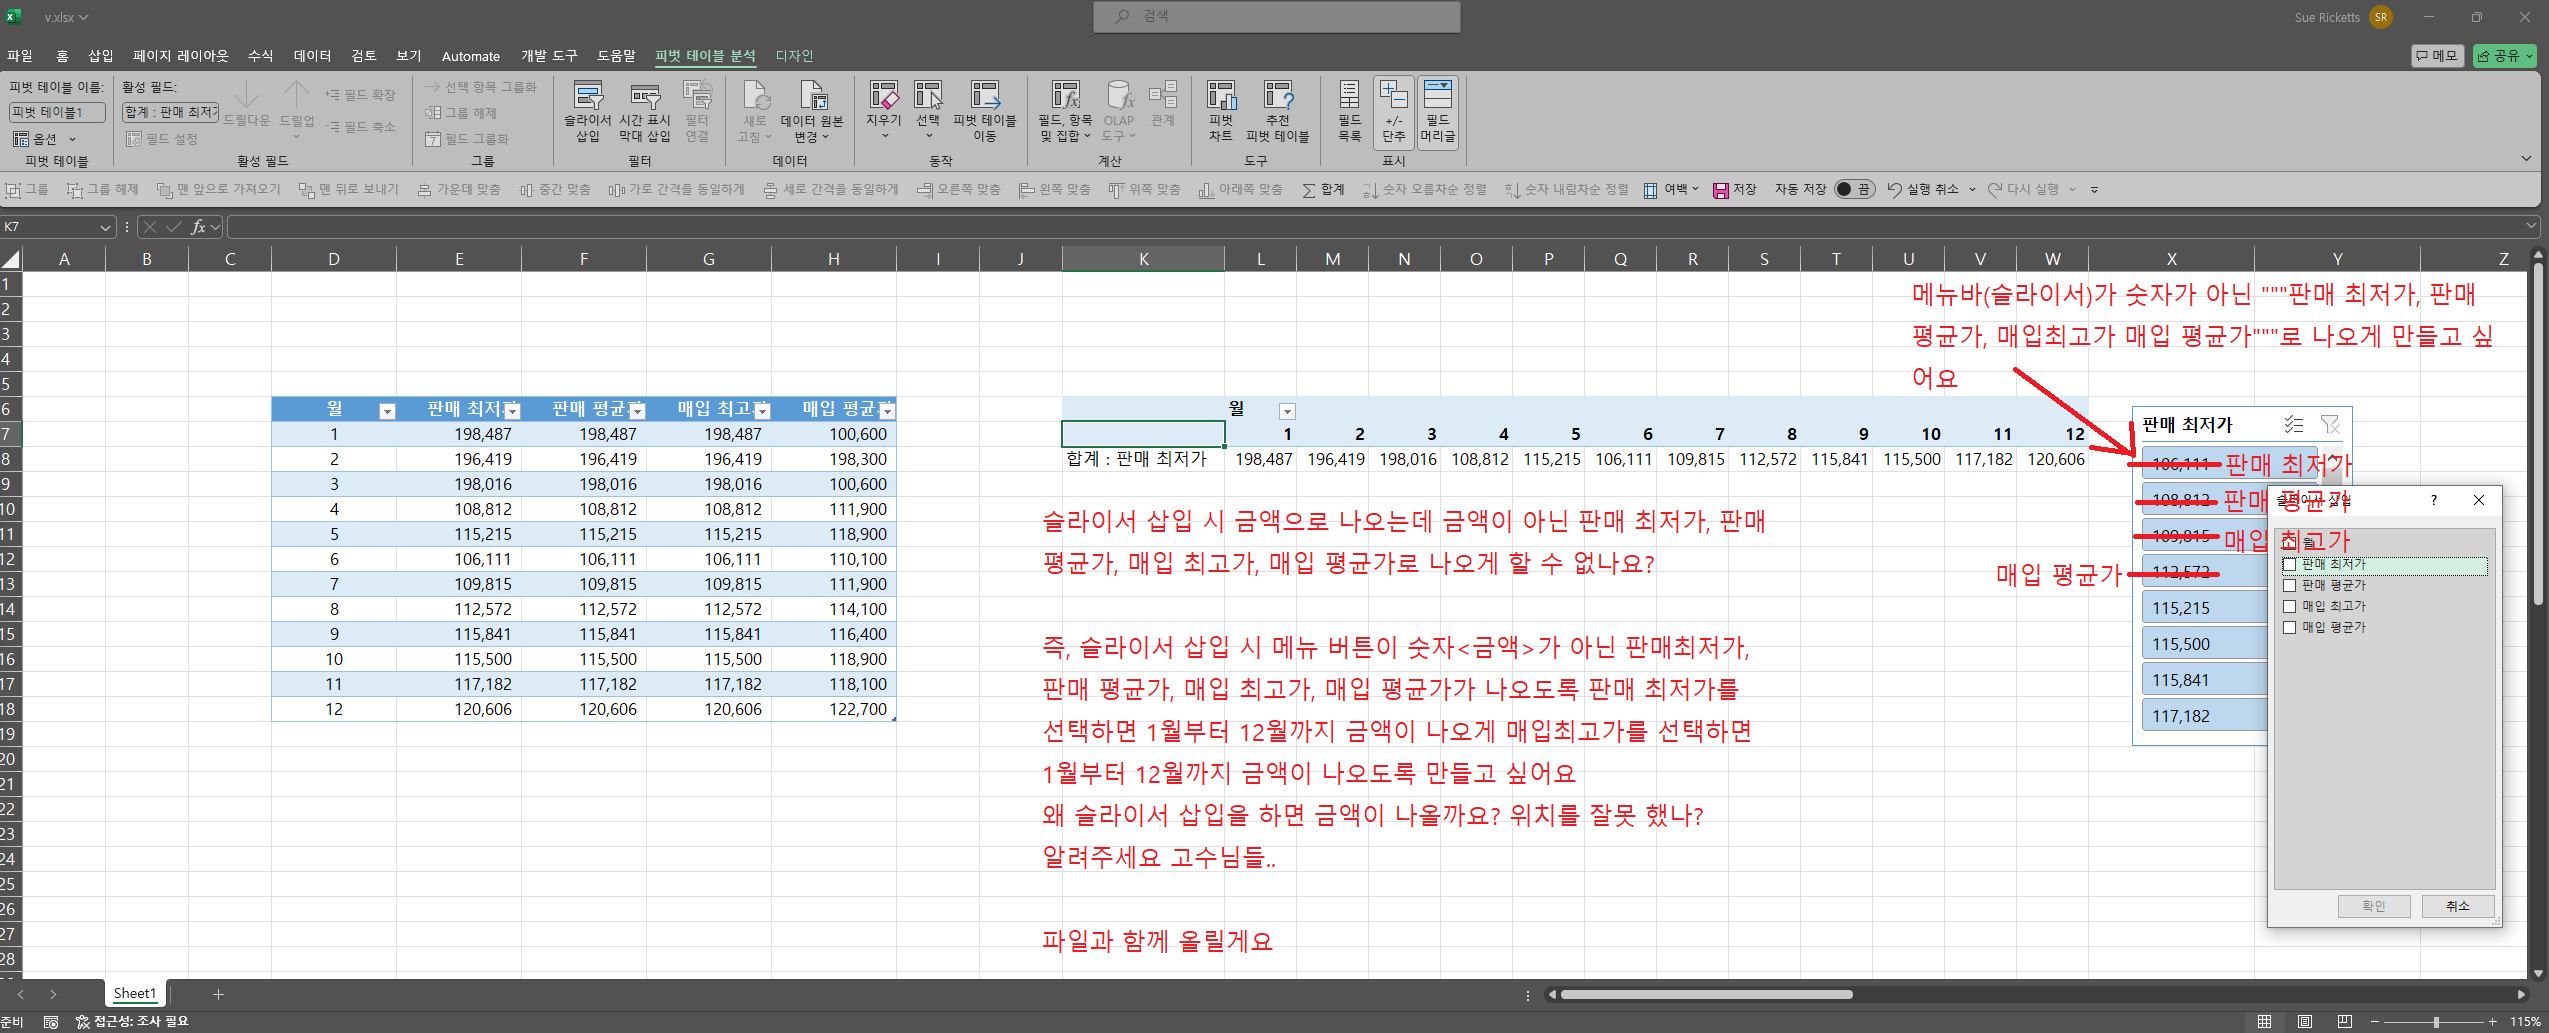Toggle the 필드 목록 field list icon

click(1349, 111)
